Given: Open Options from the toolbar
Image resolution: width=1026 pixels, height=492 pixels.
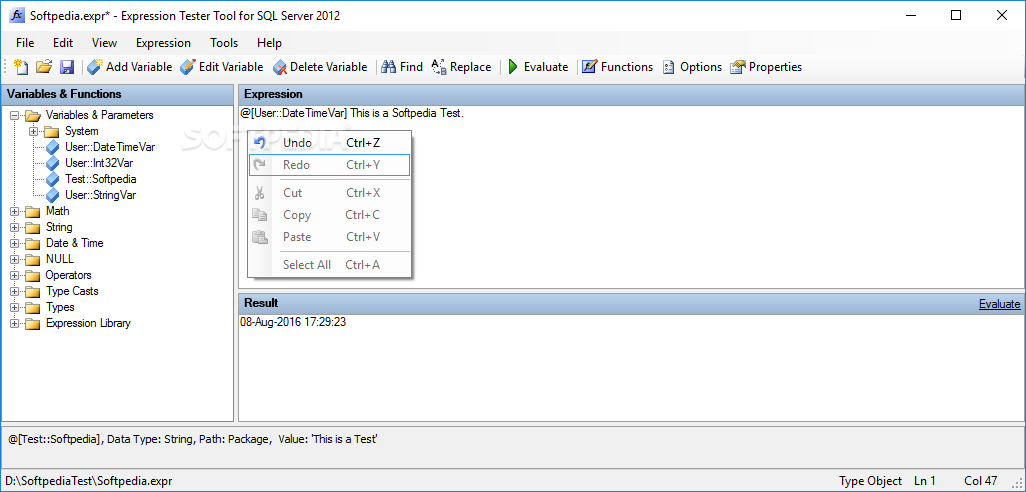Looking at the screenshot, I should [x=692, y=67].
